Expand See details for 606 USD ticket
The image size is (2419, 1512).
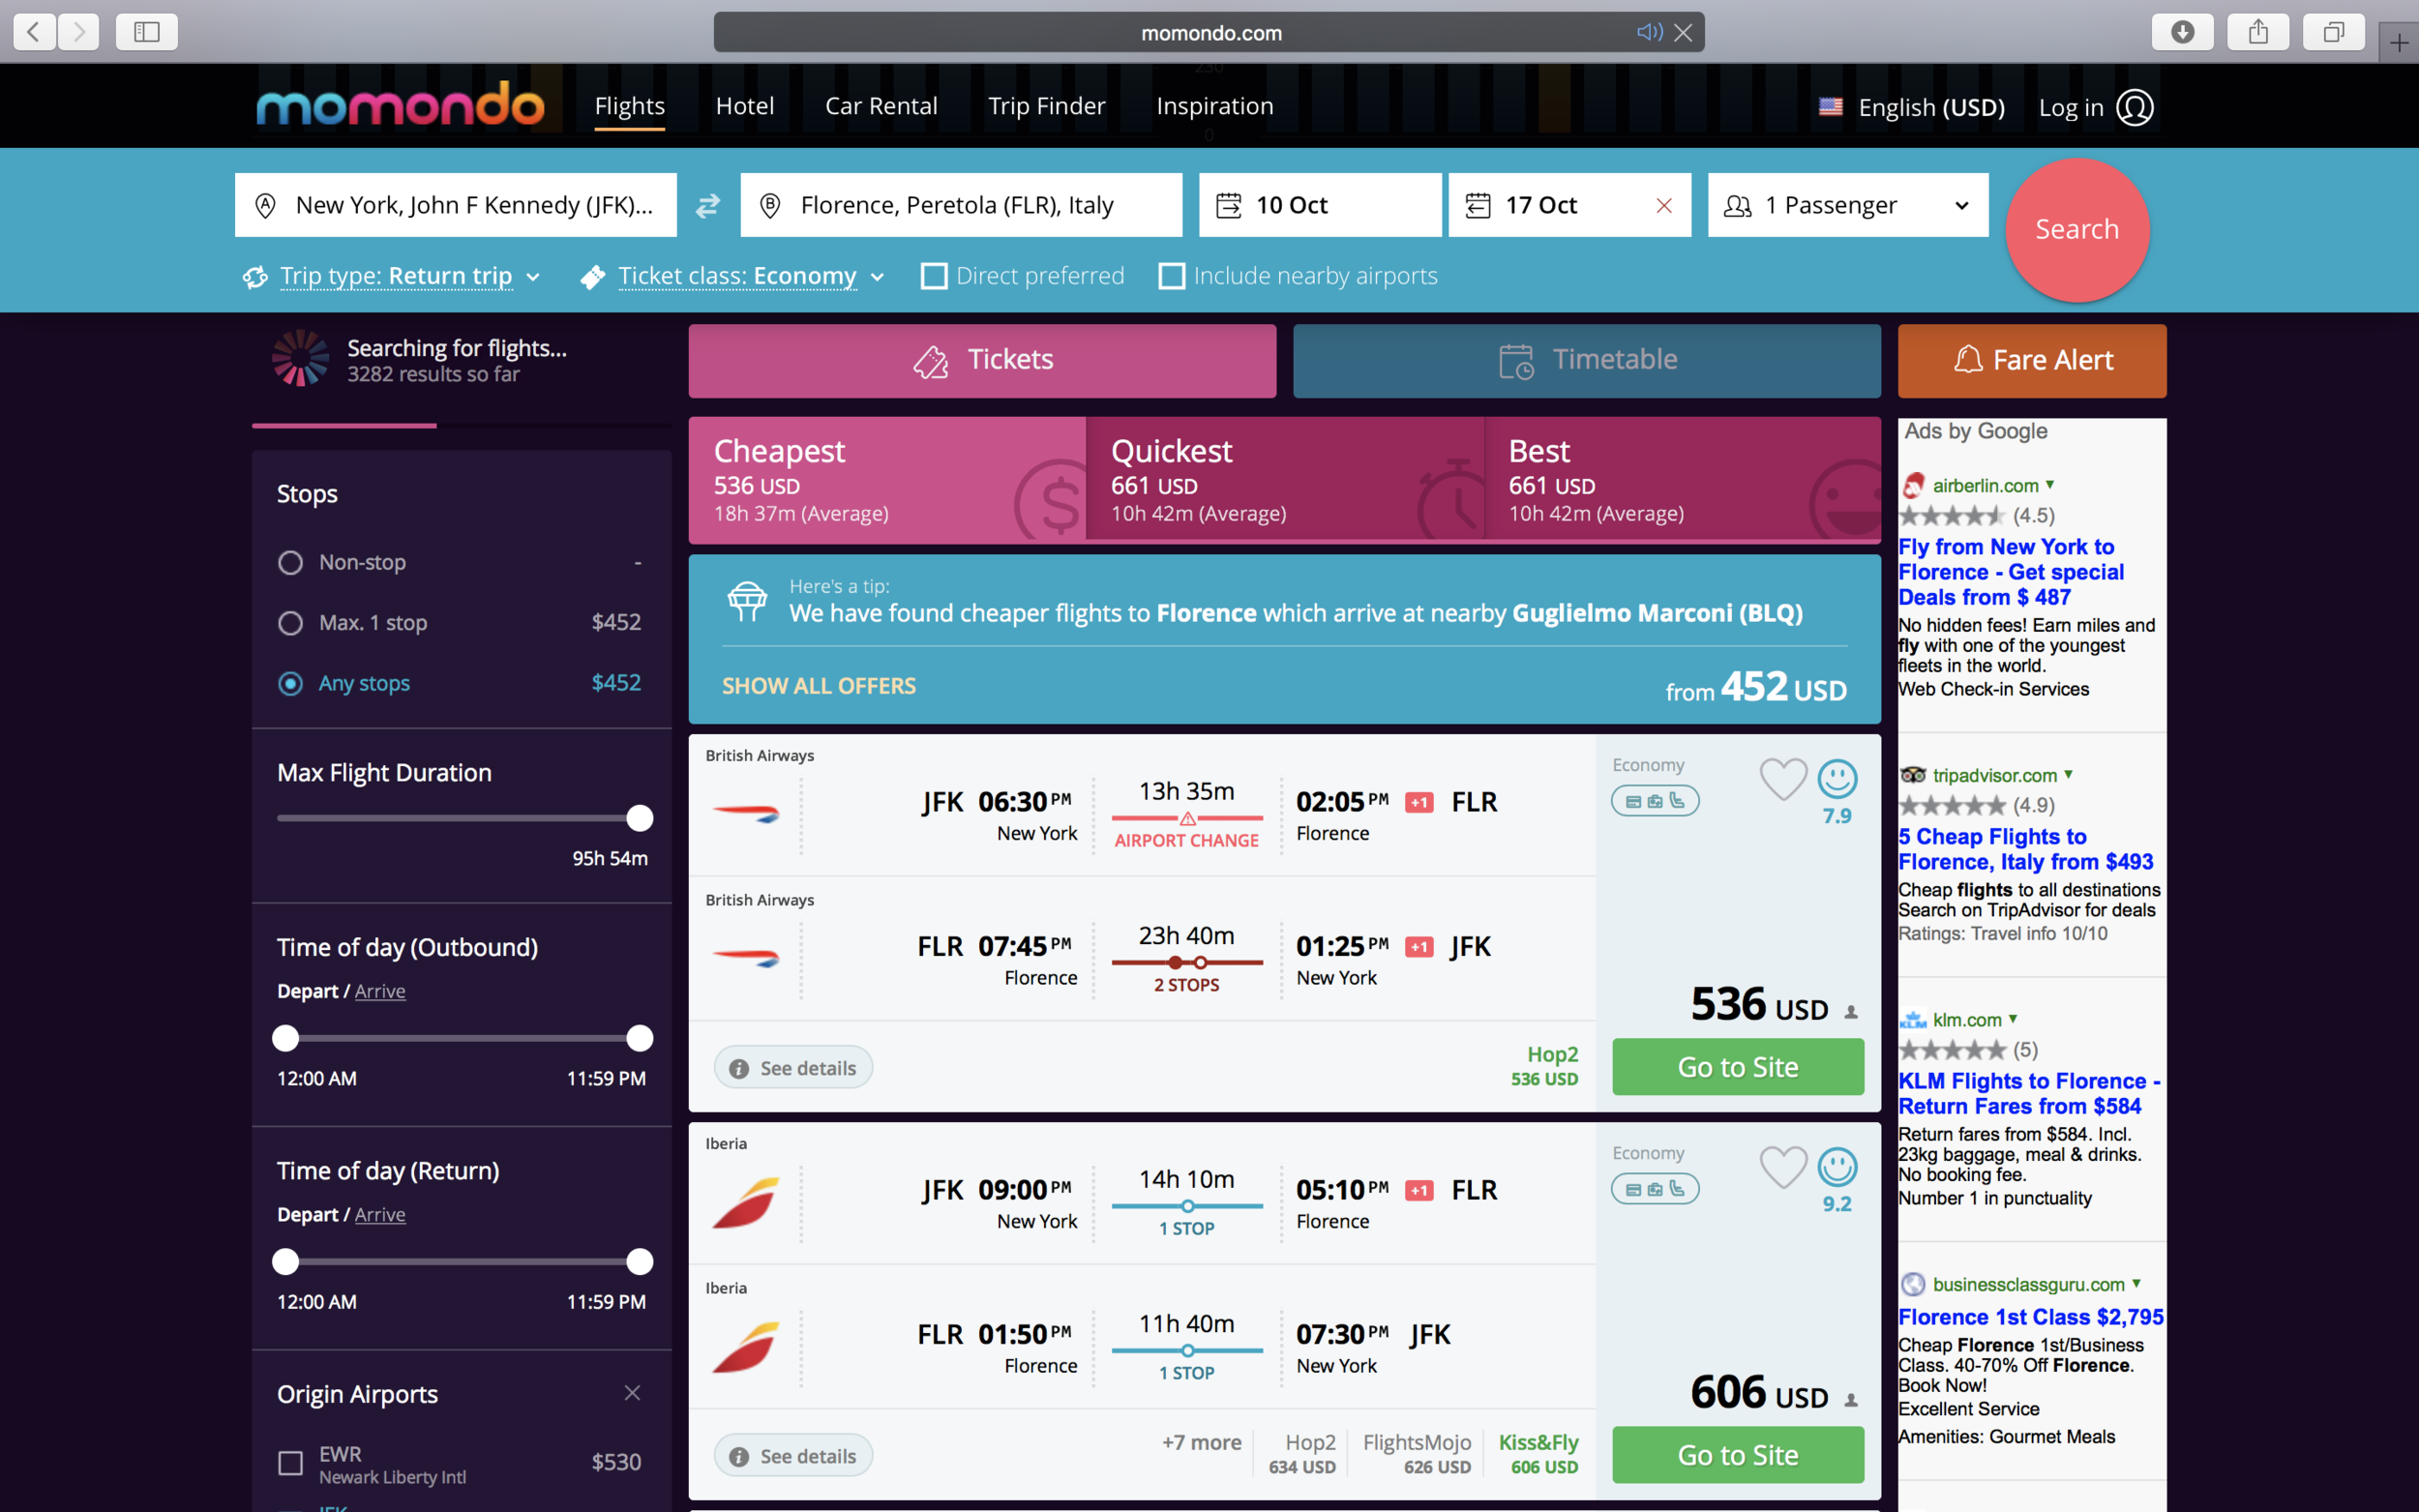793,1456
